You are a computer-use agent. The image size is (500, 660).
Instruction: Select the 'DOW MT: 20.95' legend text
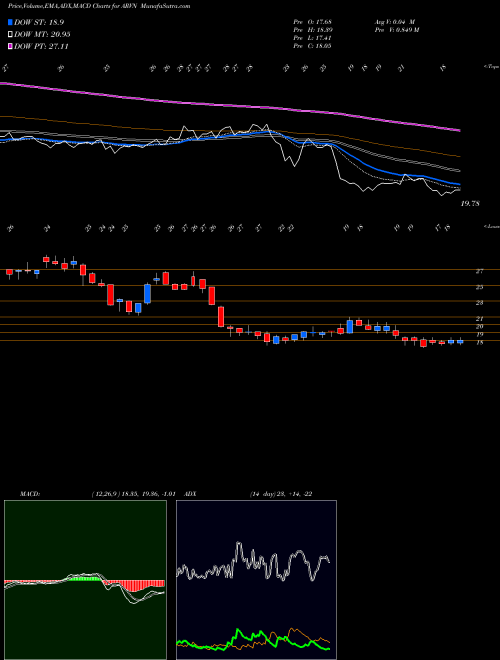click(42, 35)
